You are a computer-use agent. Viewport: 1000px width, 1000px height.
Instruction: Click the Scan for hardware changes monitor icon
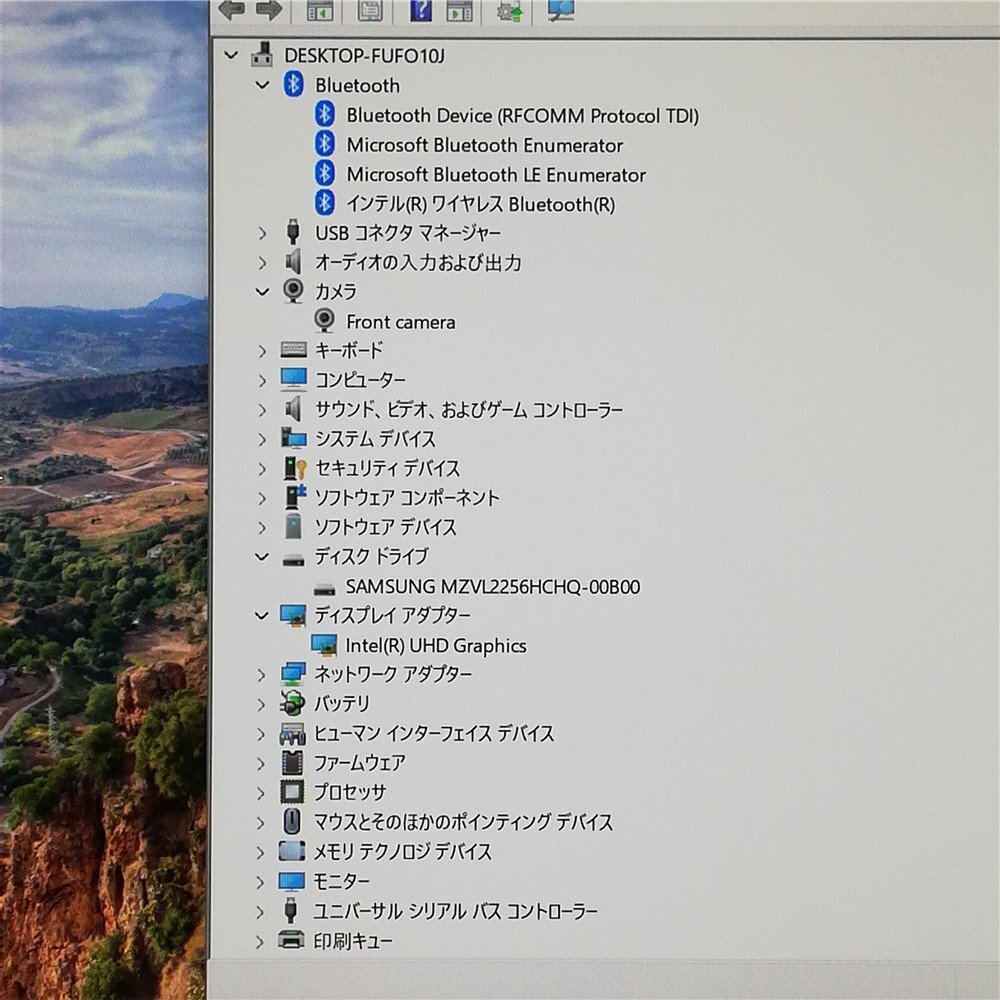coord(561,10)
